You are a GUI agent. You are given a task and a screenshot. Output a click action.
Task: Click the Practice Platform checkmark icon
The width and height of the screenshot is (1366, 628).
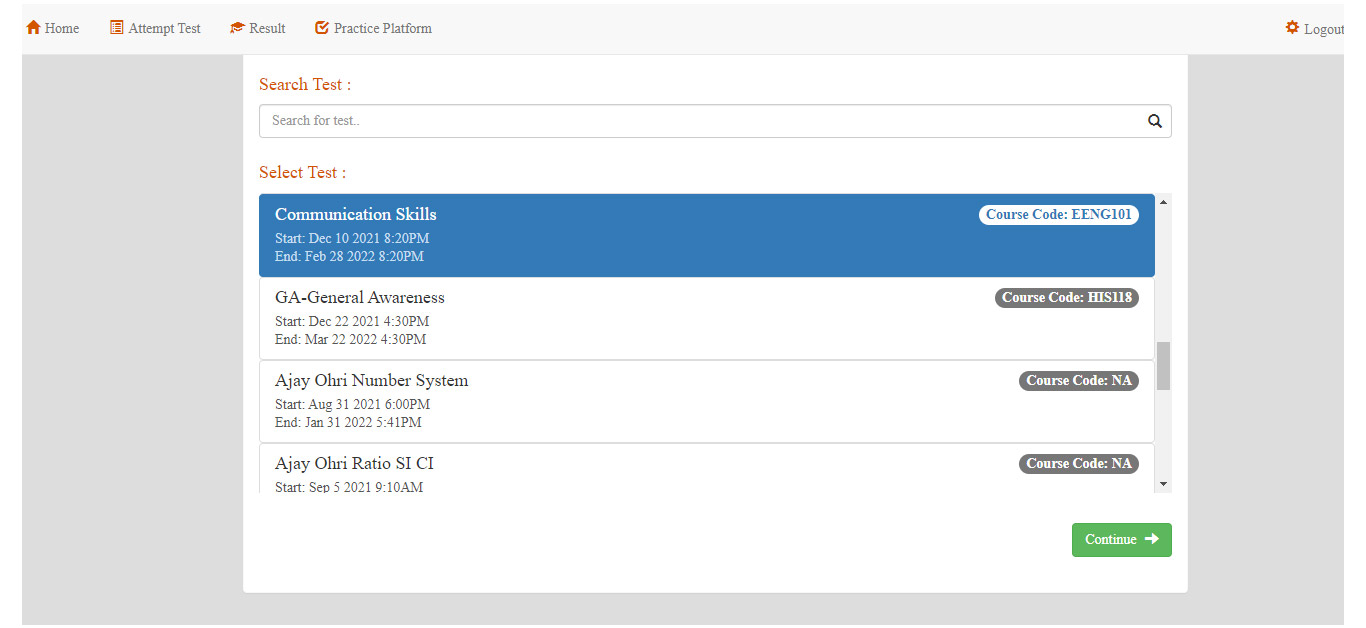(322, 28)
